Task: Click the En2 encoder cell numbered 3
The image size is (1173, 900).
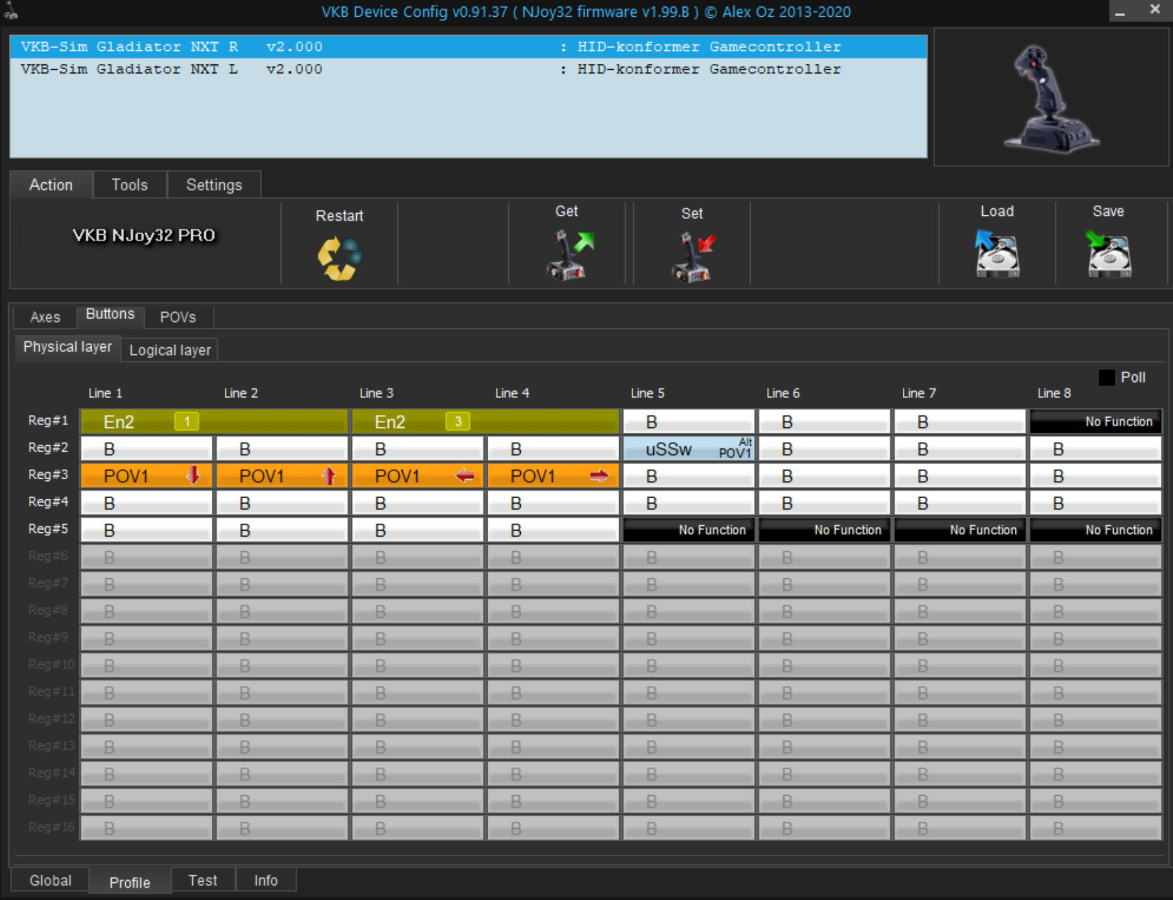Action: 485,422
